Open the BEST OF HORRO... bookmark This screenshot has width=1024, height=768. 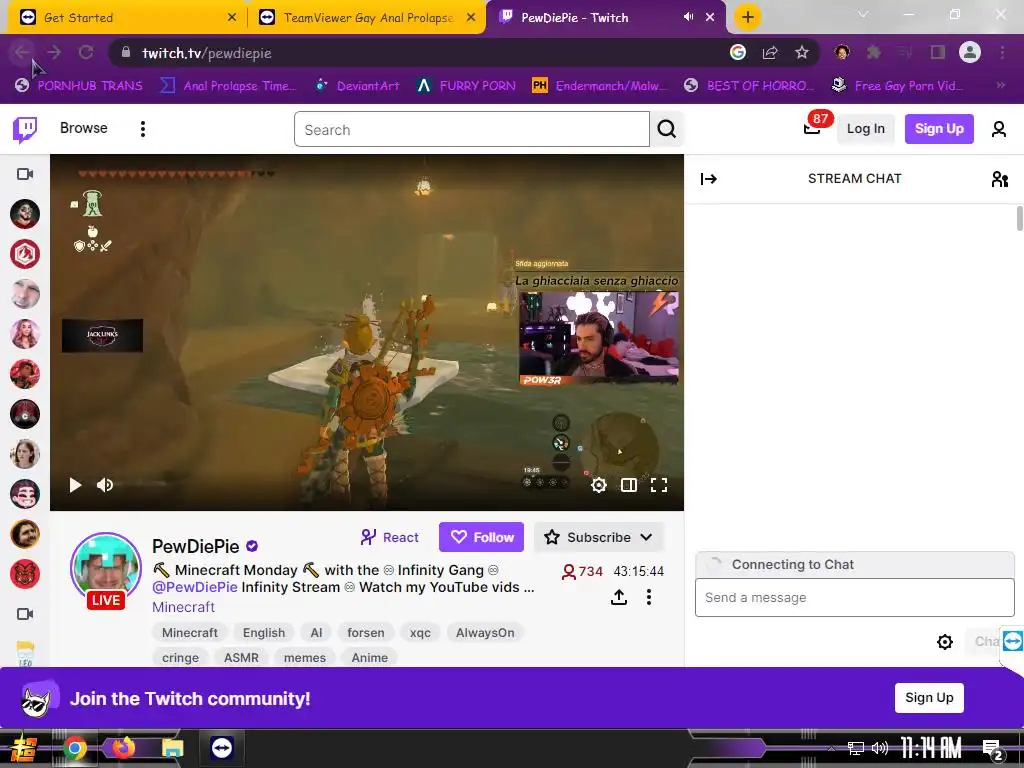(x=750, y=86)
